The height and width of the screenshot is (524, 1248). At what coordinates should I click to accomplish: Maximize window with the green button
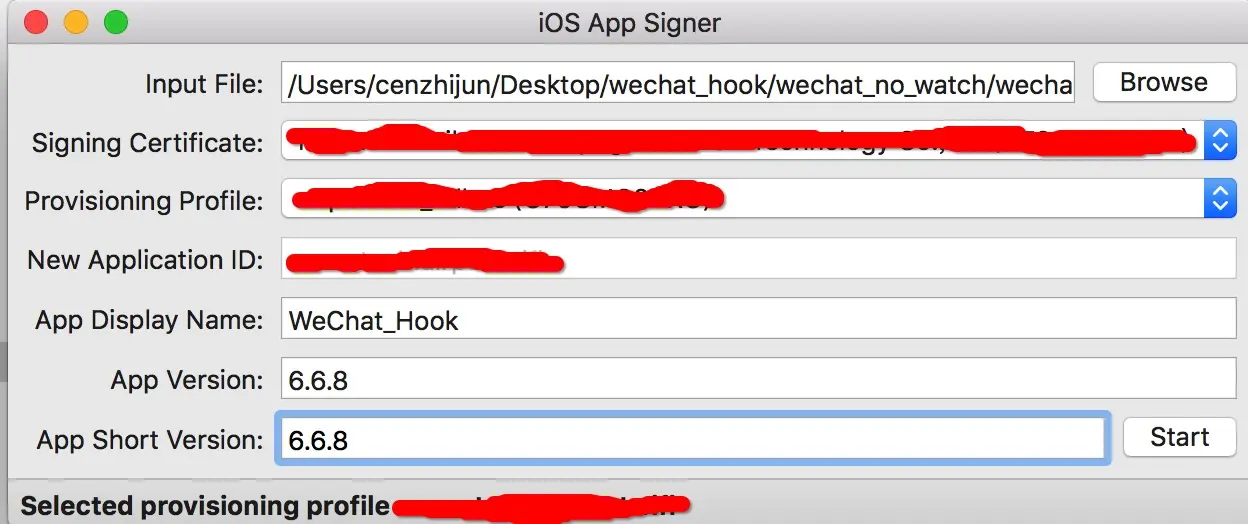[116, 21]
